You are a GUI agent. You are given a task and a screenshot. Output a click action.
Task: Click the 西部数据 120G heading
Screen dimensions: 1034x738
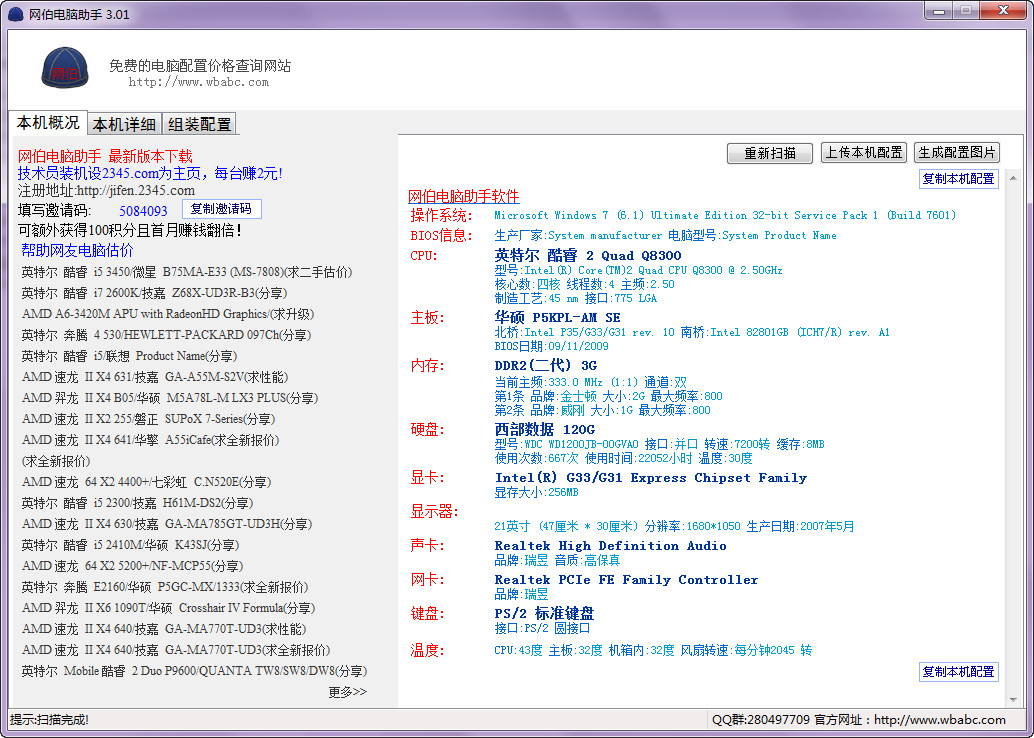click(545, 429)
